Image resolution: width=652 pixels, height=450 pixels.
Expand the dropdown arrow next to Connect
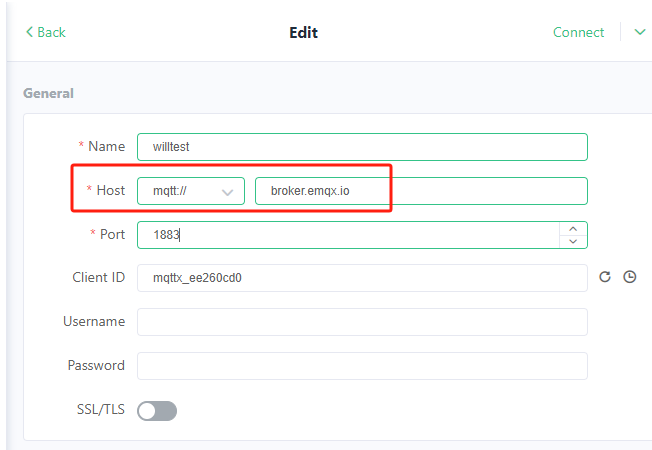pos(640,32)
